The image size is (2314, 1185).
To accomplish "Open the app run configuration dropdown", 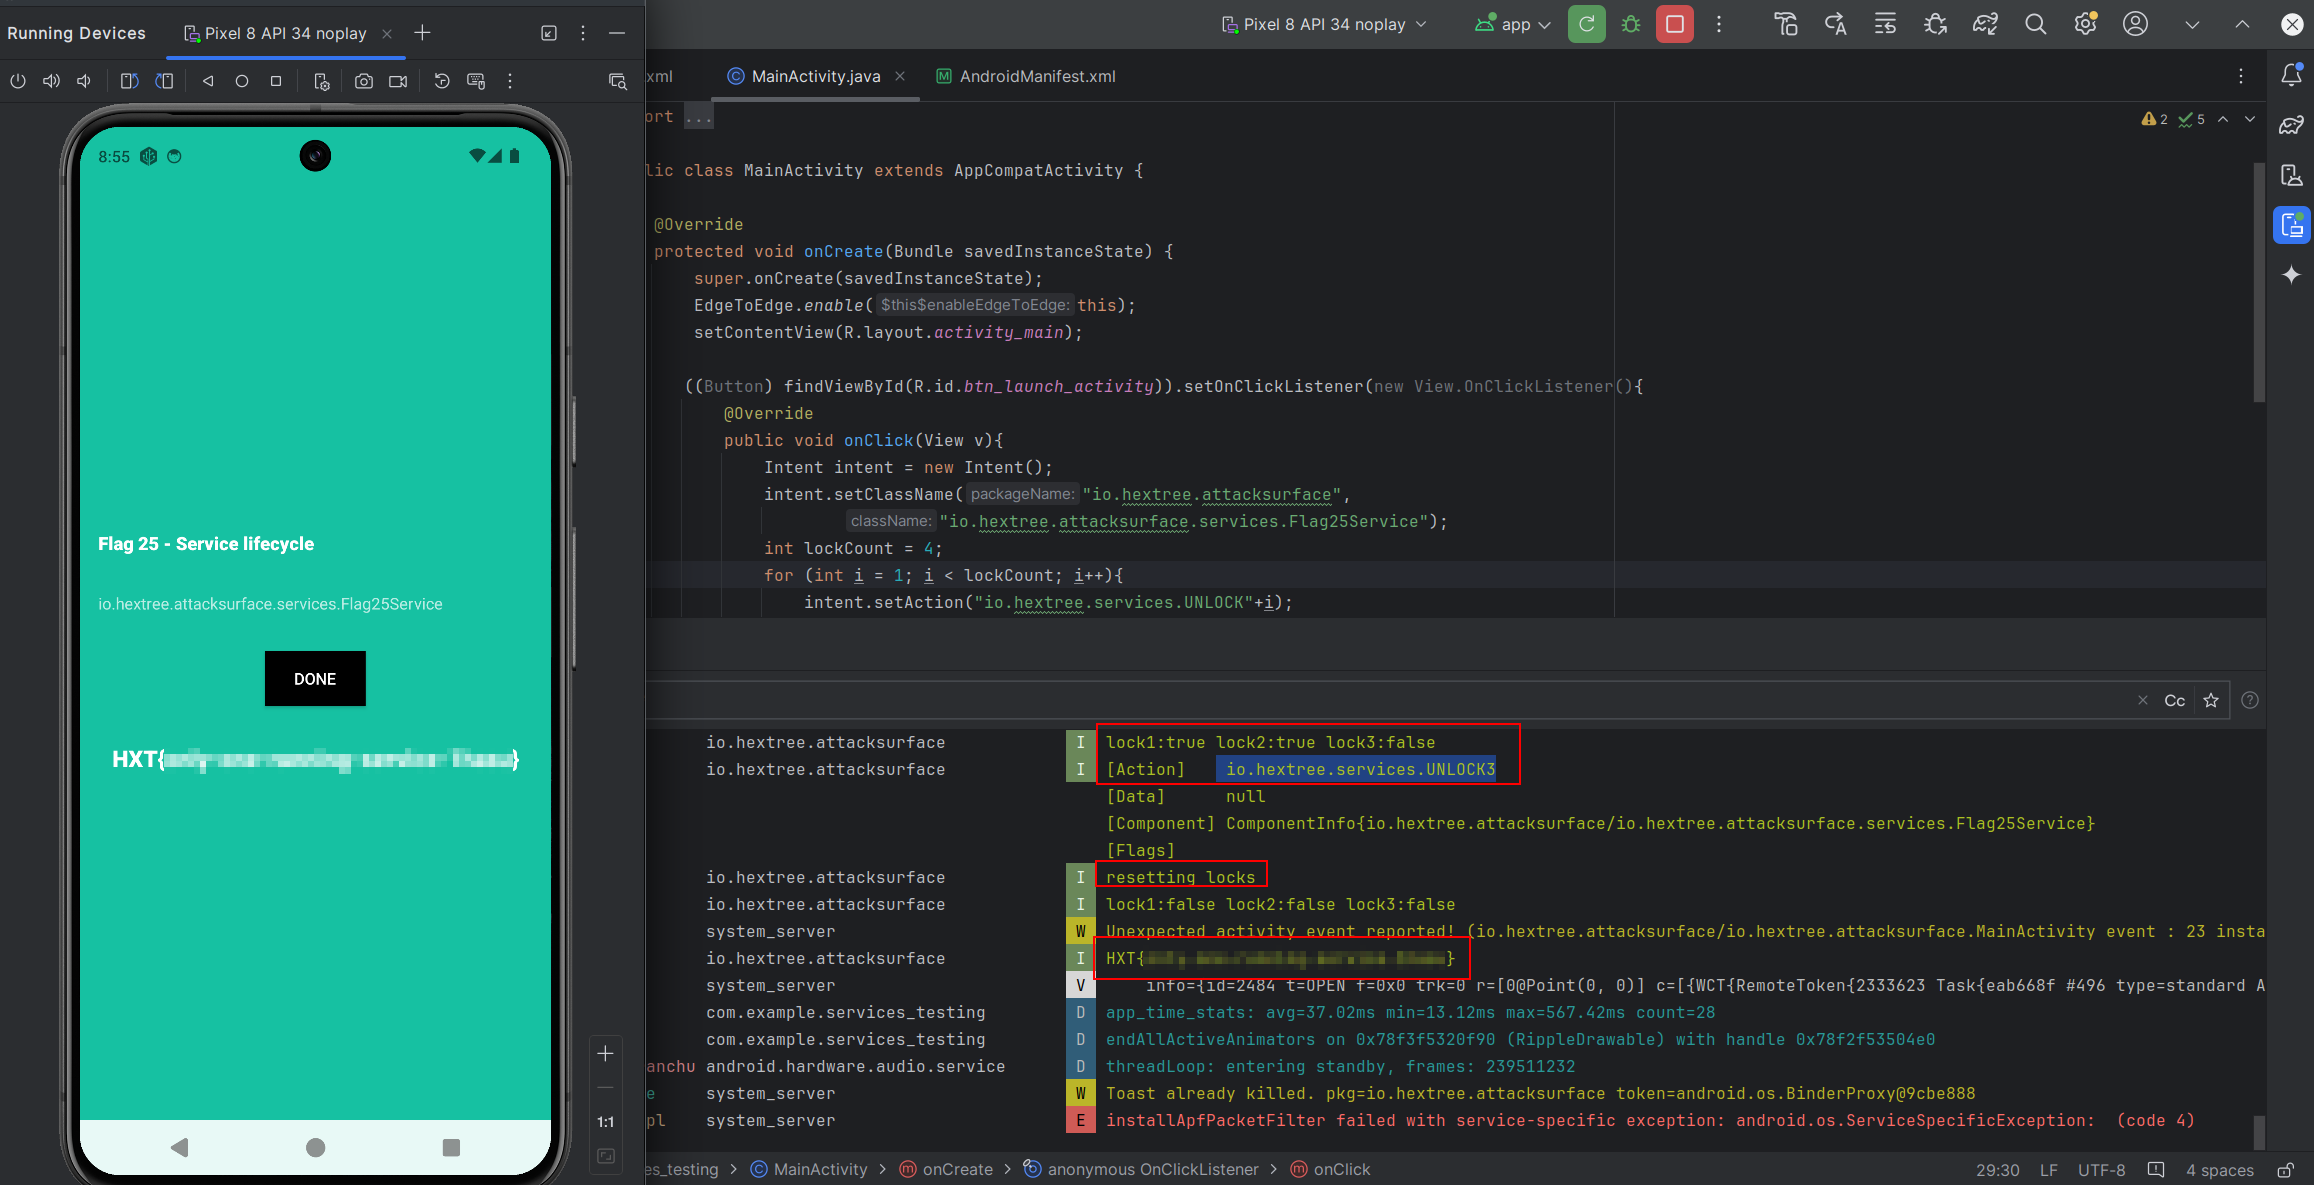I will point(1512,24).
